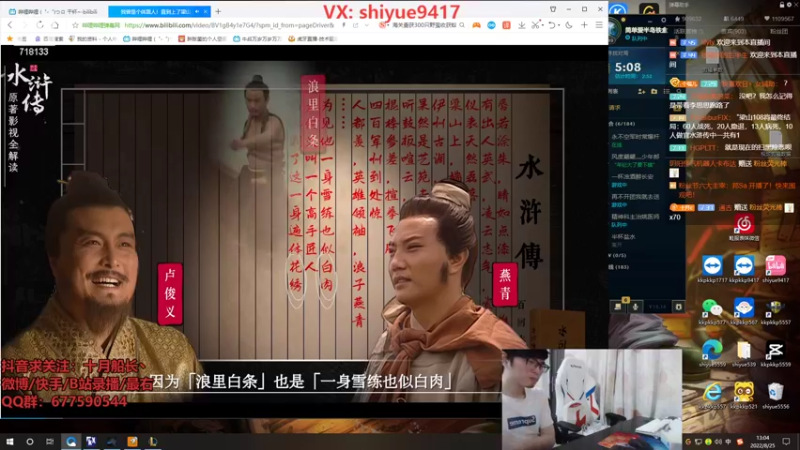Open the red square extension icon

pos(506,25)
